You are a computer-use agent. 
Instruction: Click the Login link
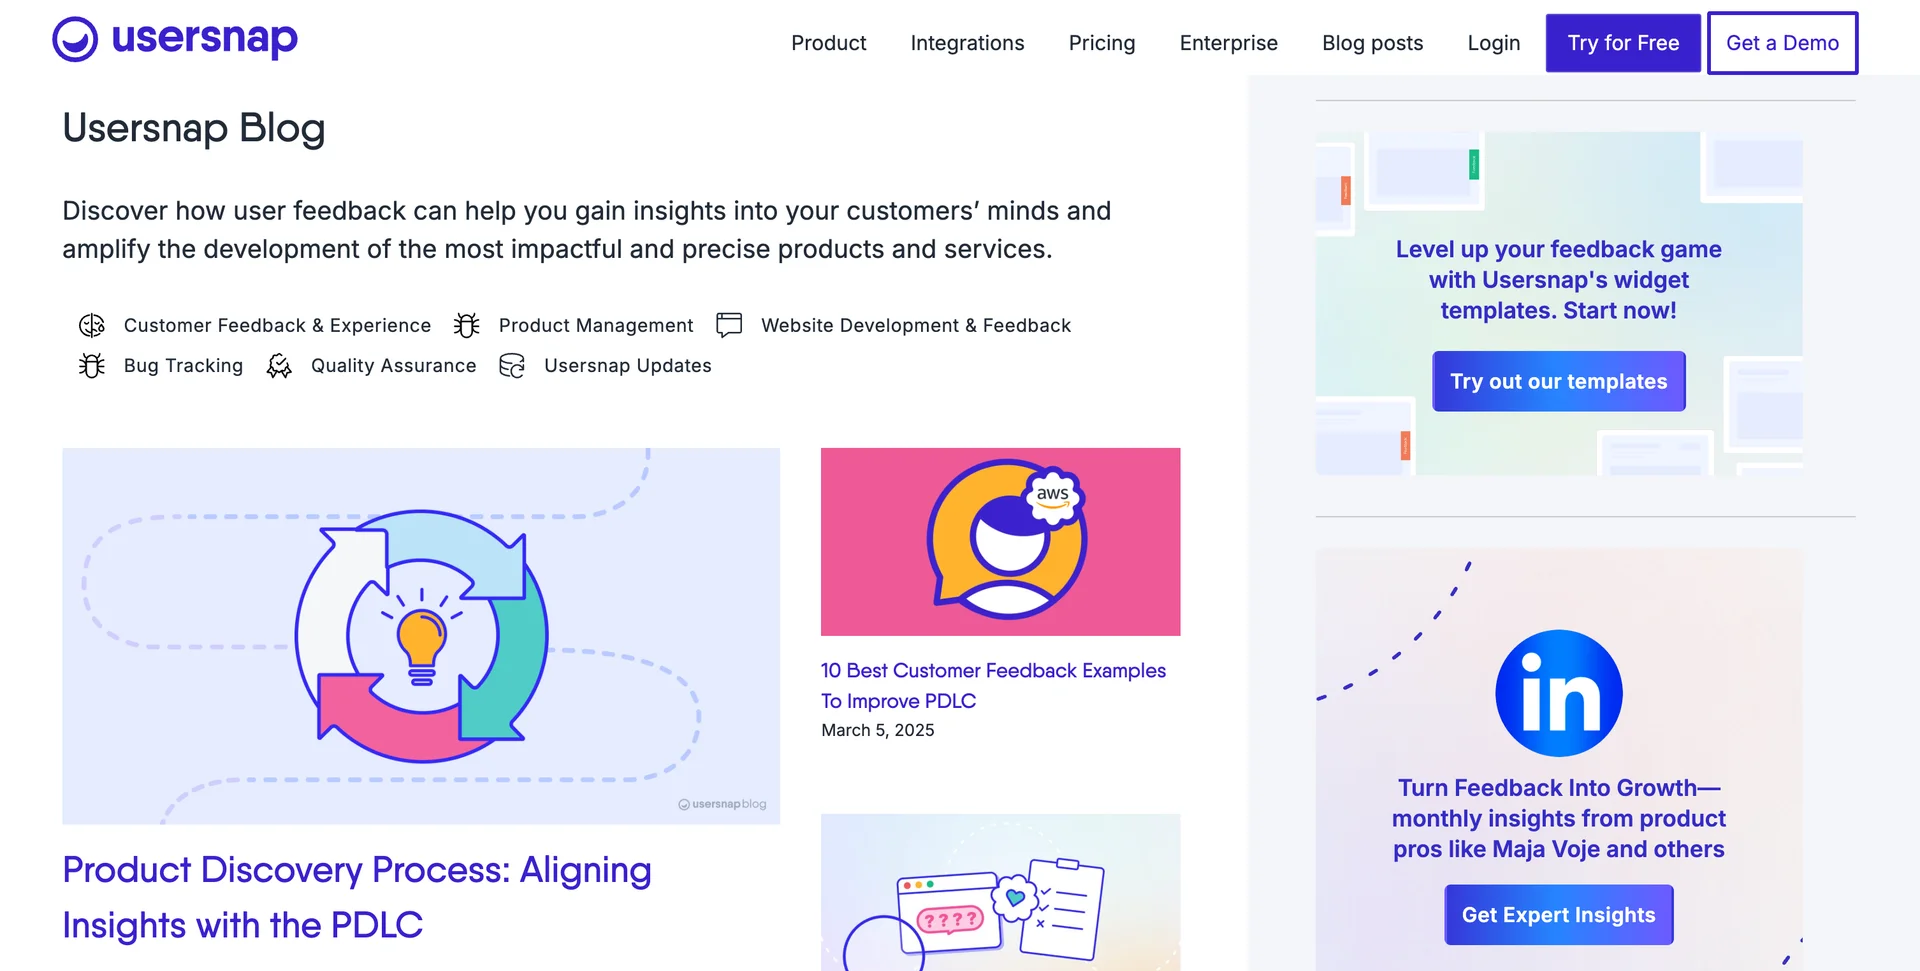1493,43
